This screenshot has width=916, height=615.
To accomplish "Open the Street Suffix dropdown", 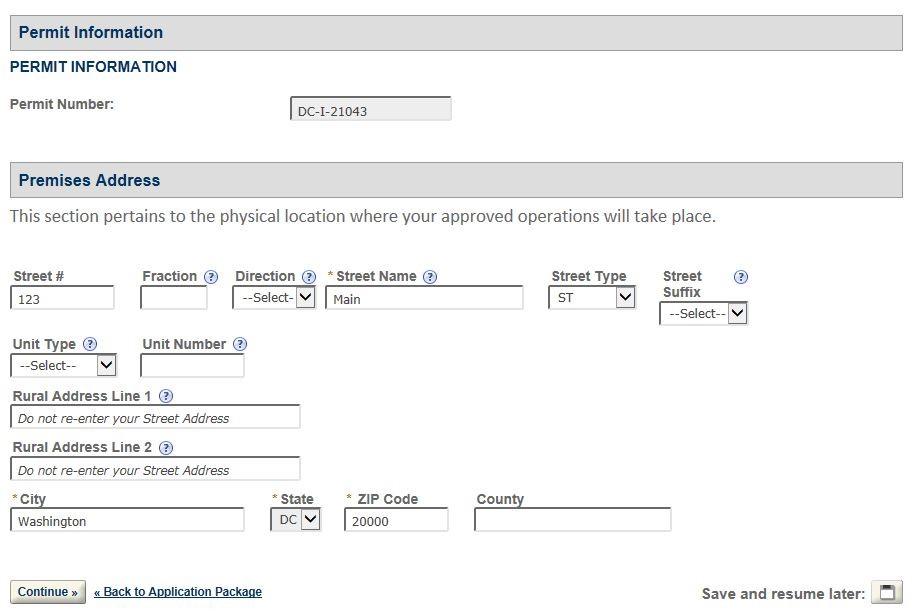I will (x=703, y=314).
